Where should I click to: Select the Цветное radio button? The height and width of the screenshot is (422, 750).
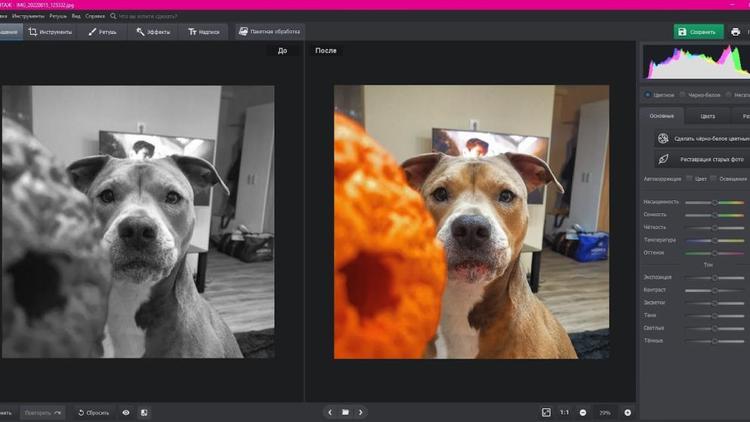(x=648, y=95)
